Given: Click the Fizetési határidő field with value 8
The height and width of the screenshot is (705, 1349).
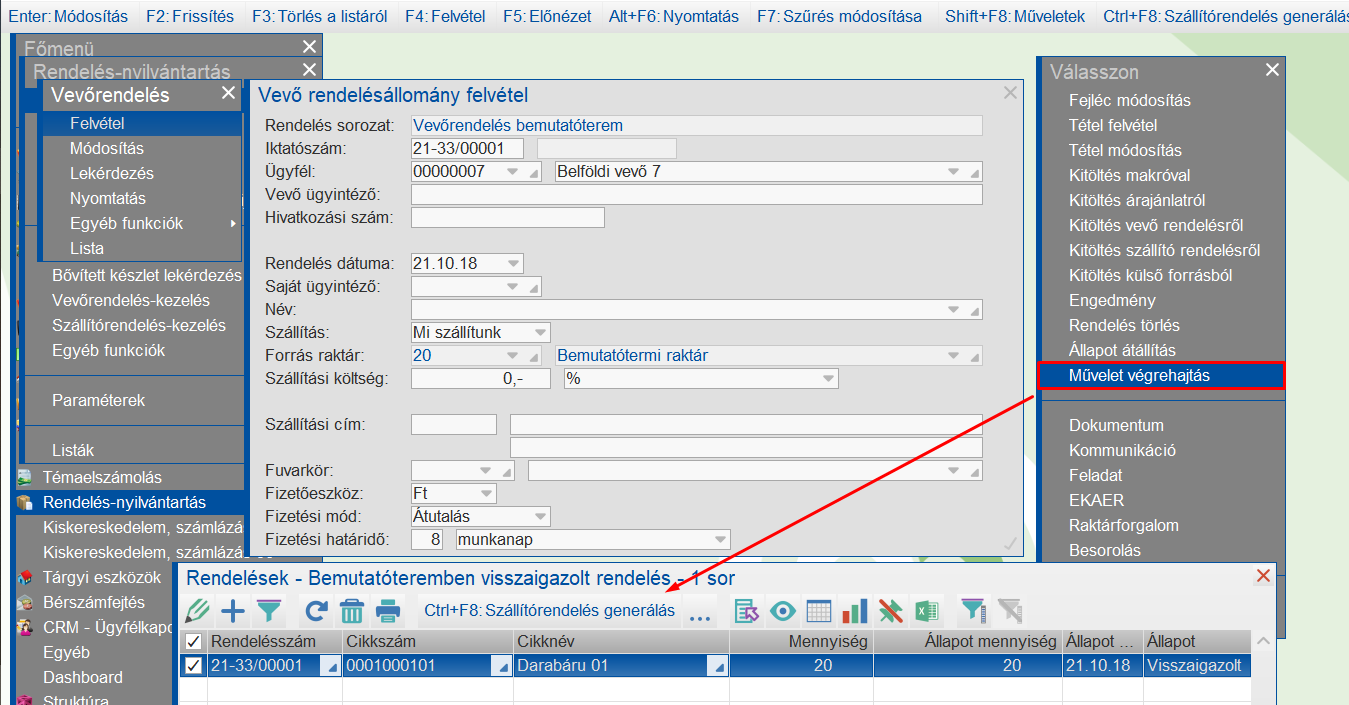Looking at the screenshot, I should click(x=428, y=540).
